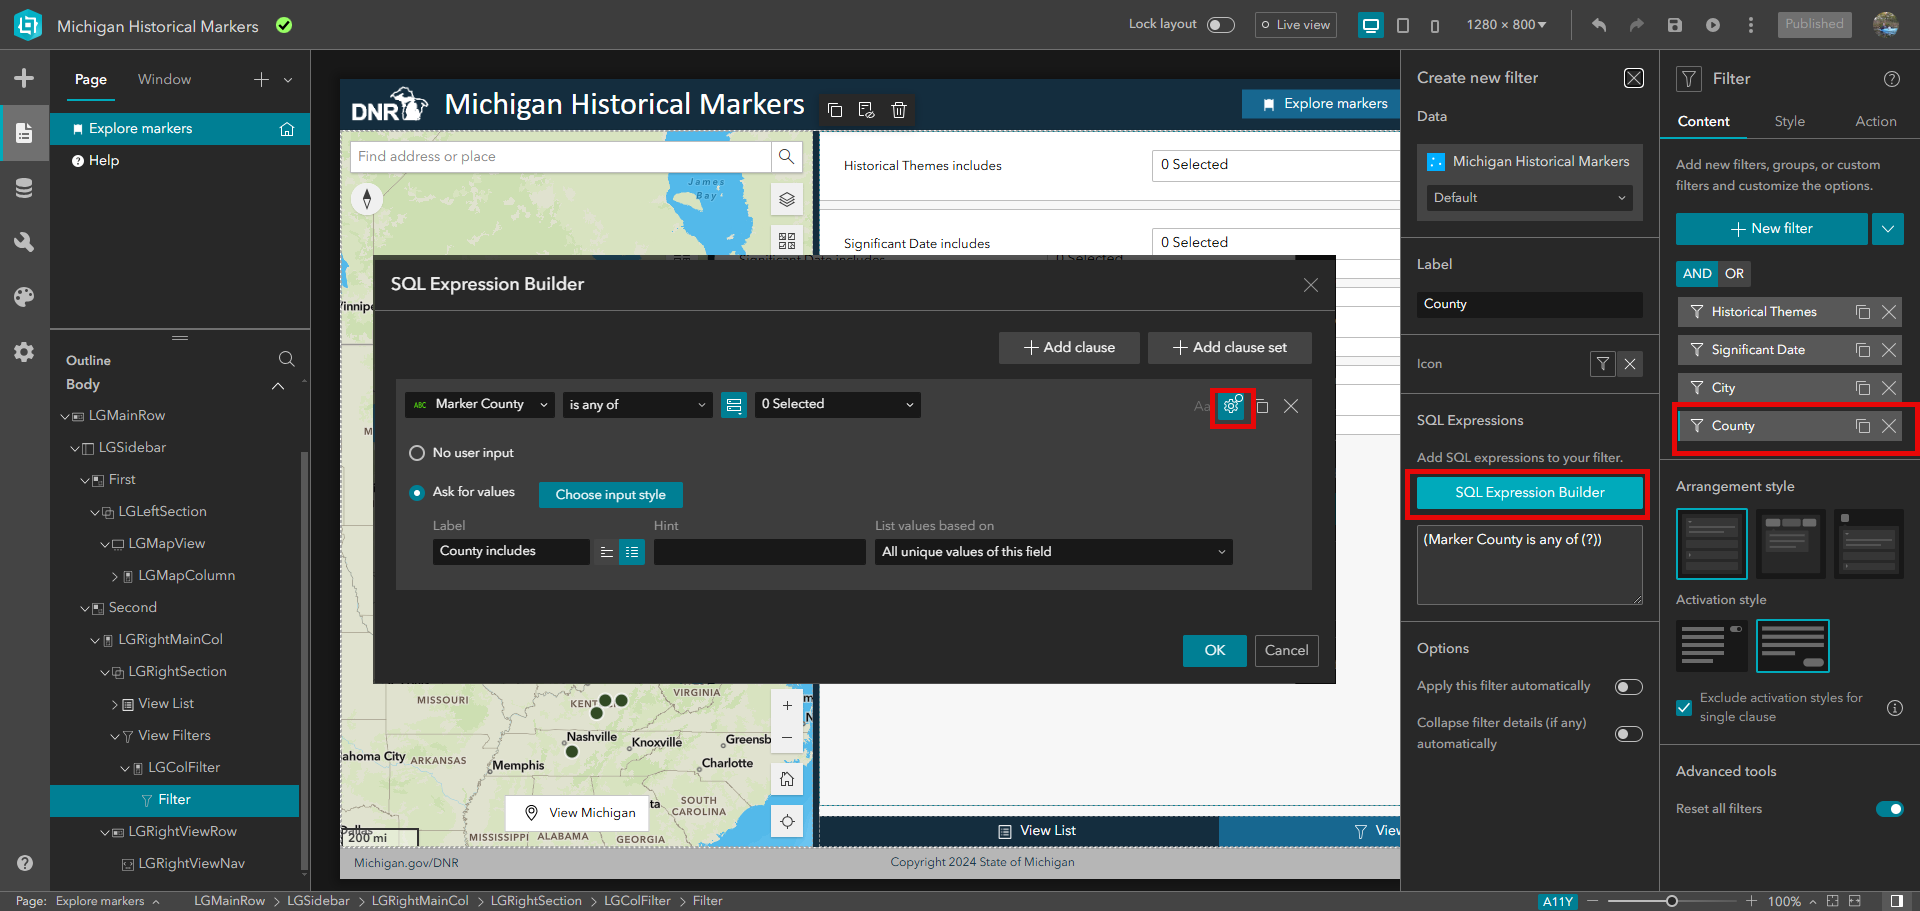Click the save icon in top toolbar
Image resolution: width=1920 pixels, height=911 pixels.
coord(1675,25)
